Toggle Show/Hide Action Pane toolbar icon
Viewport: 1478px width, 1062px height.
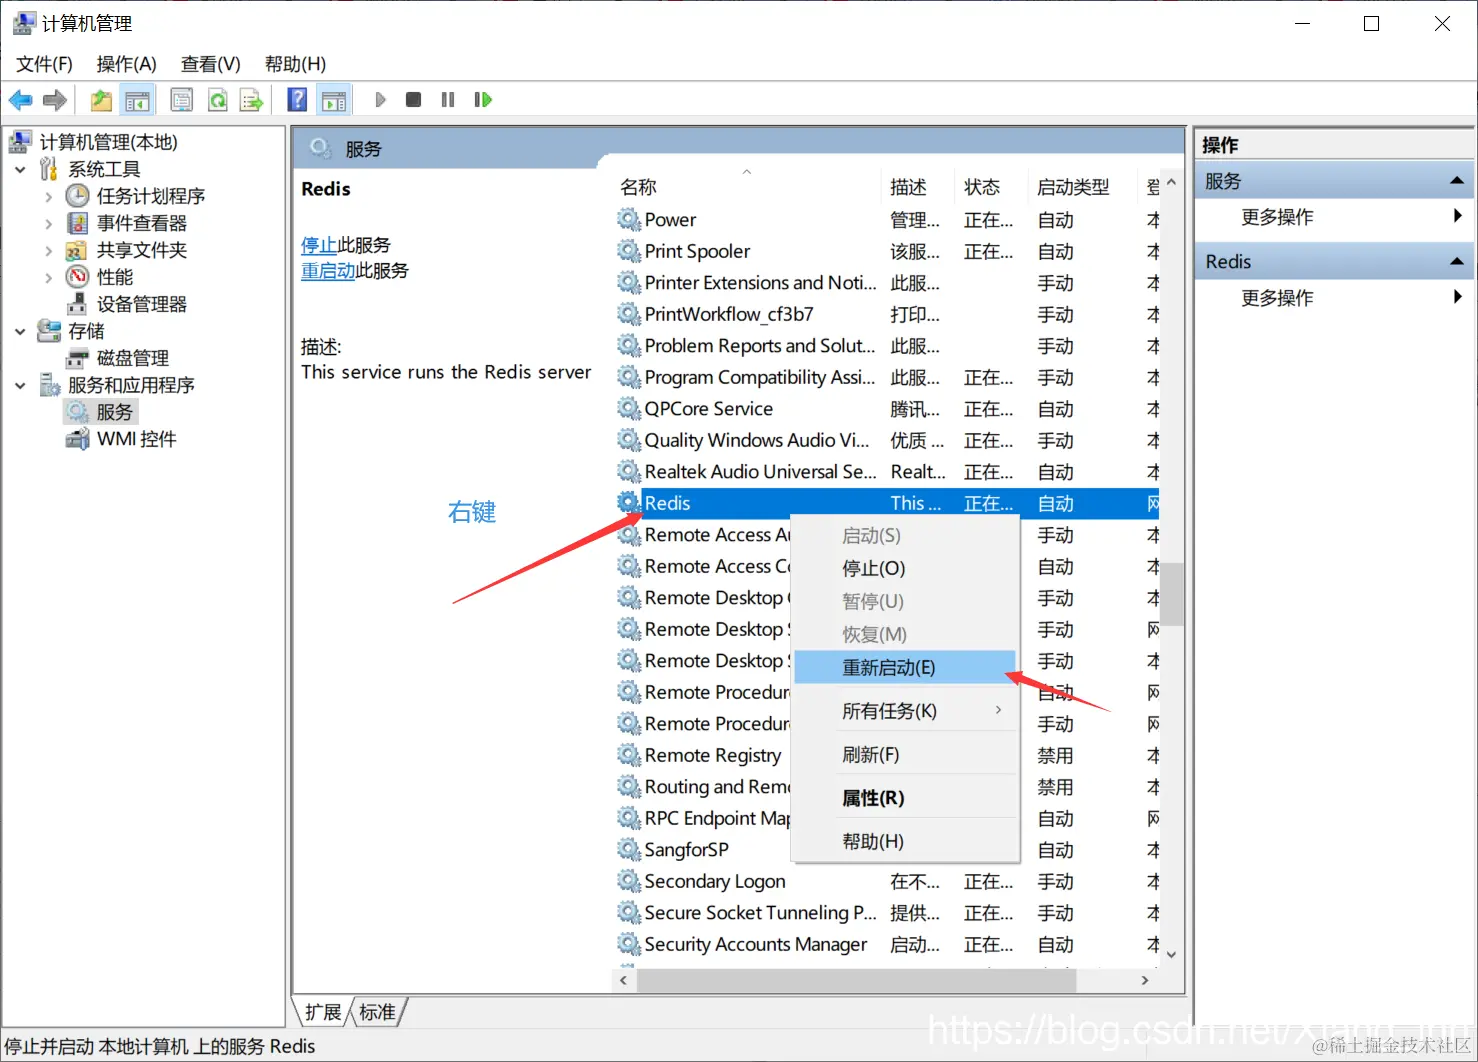[334, 100]
